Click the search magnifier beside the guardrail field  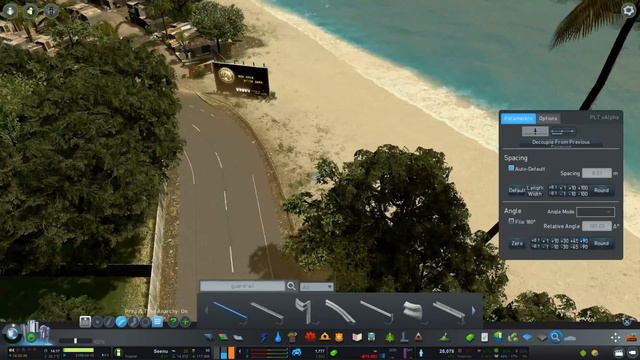tap(291, 286)
